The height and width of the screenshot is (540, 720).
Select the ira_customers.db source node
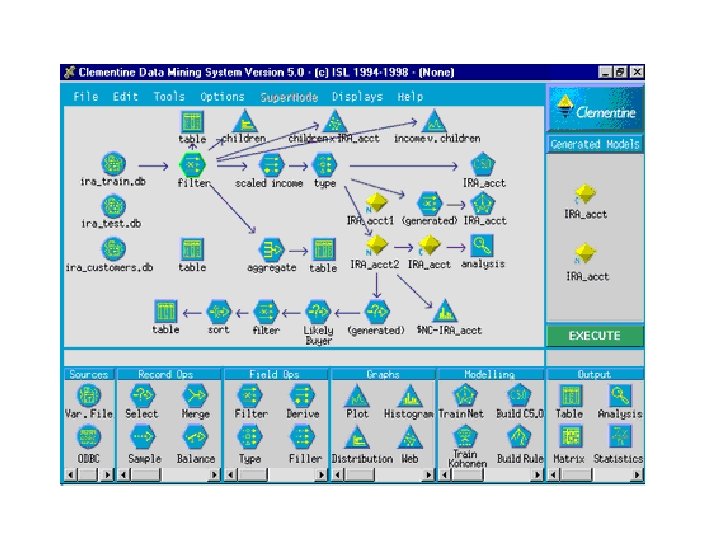[x=113, y=249]
